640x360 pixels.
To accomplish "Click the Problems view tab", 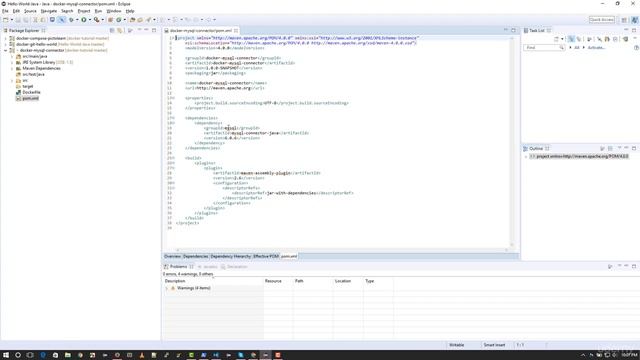I will 178,267.
